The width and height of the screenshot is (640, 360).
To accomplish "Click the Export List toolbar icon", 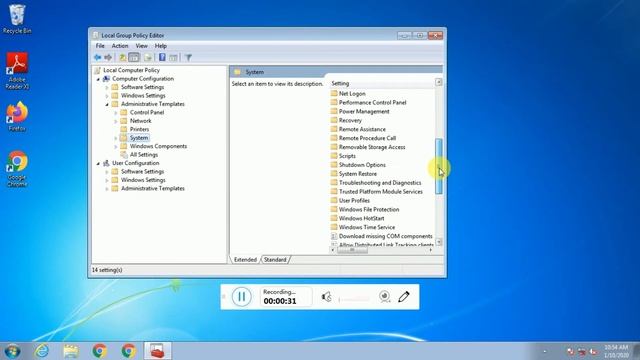I will click(x=148, y=58).
